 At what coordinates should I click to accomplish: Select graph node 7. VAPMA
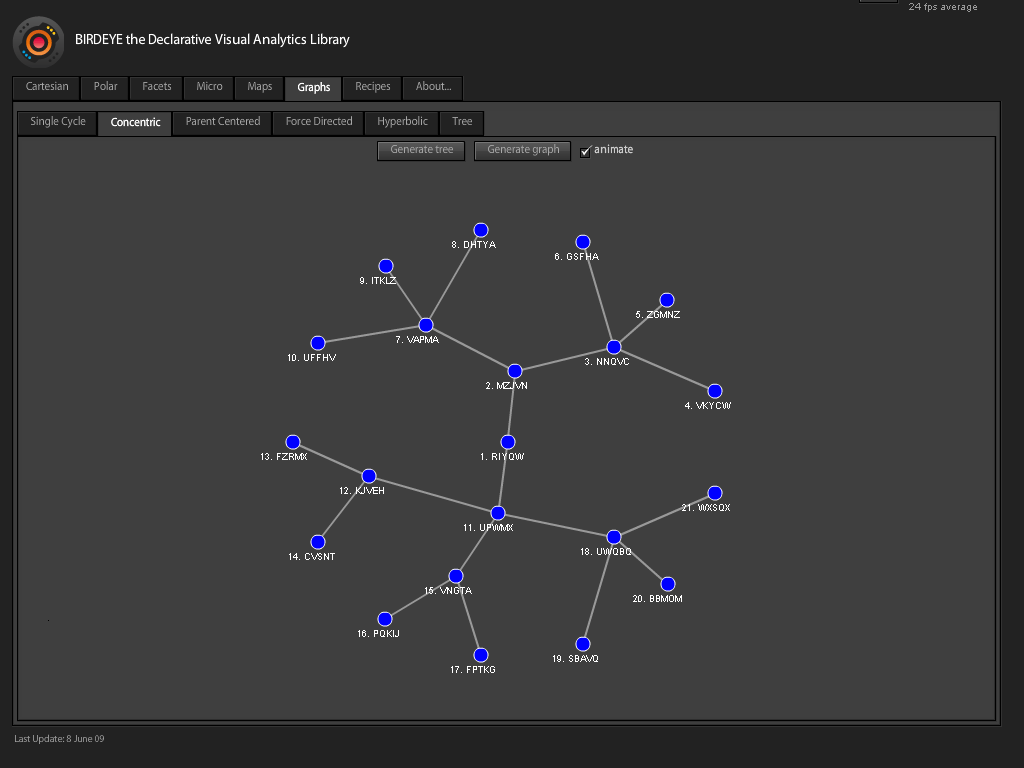pos(426,325)
